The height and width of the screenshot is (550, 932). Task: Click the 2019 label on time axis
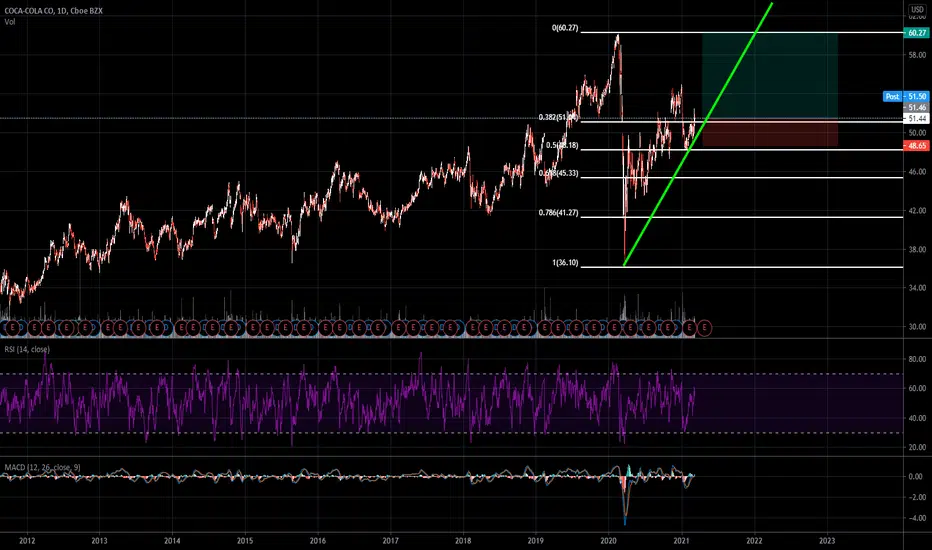[536, 540]
